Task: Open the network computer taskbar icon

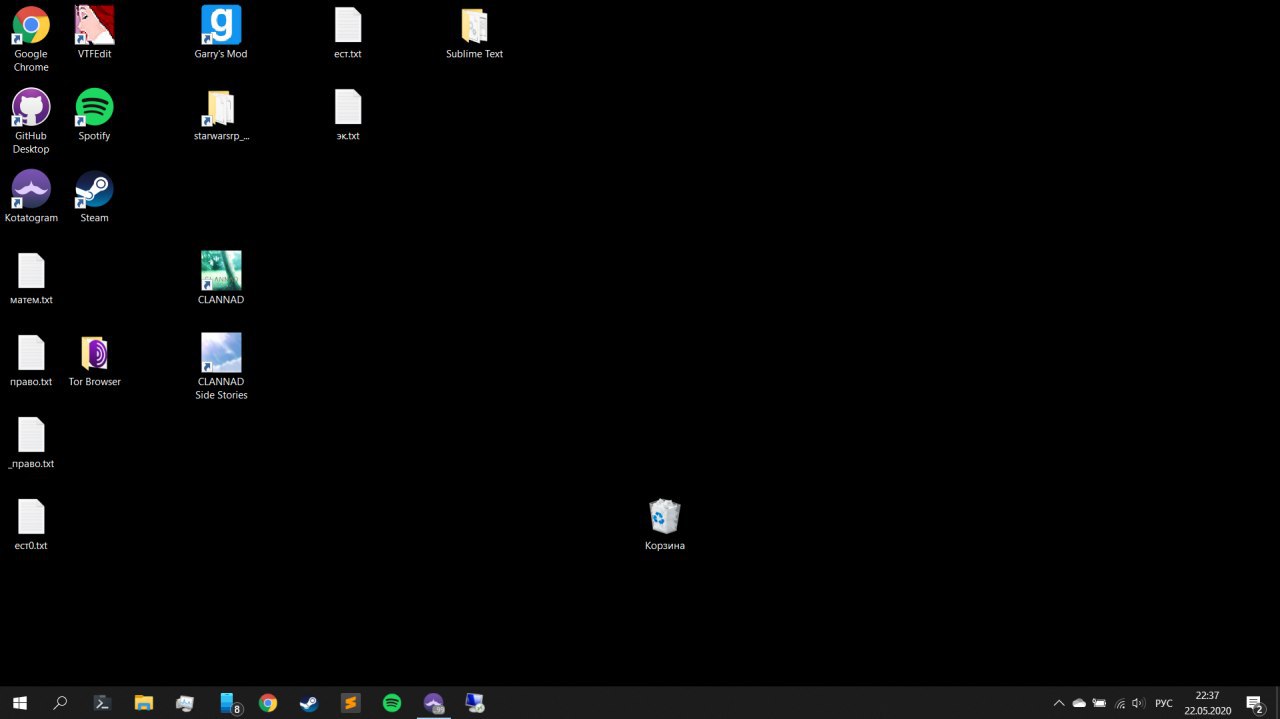Action: click(x=475, y=703)
